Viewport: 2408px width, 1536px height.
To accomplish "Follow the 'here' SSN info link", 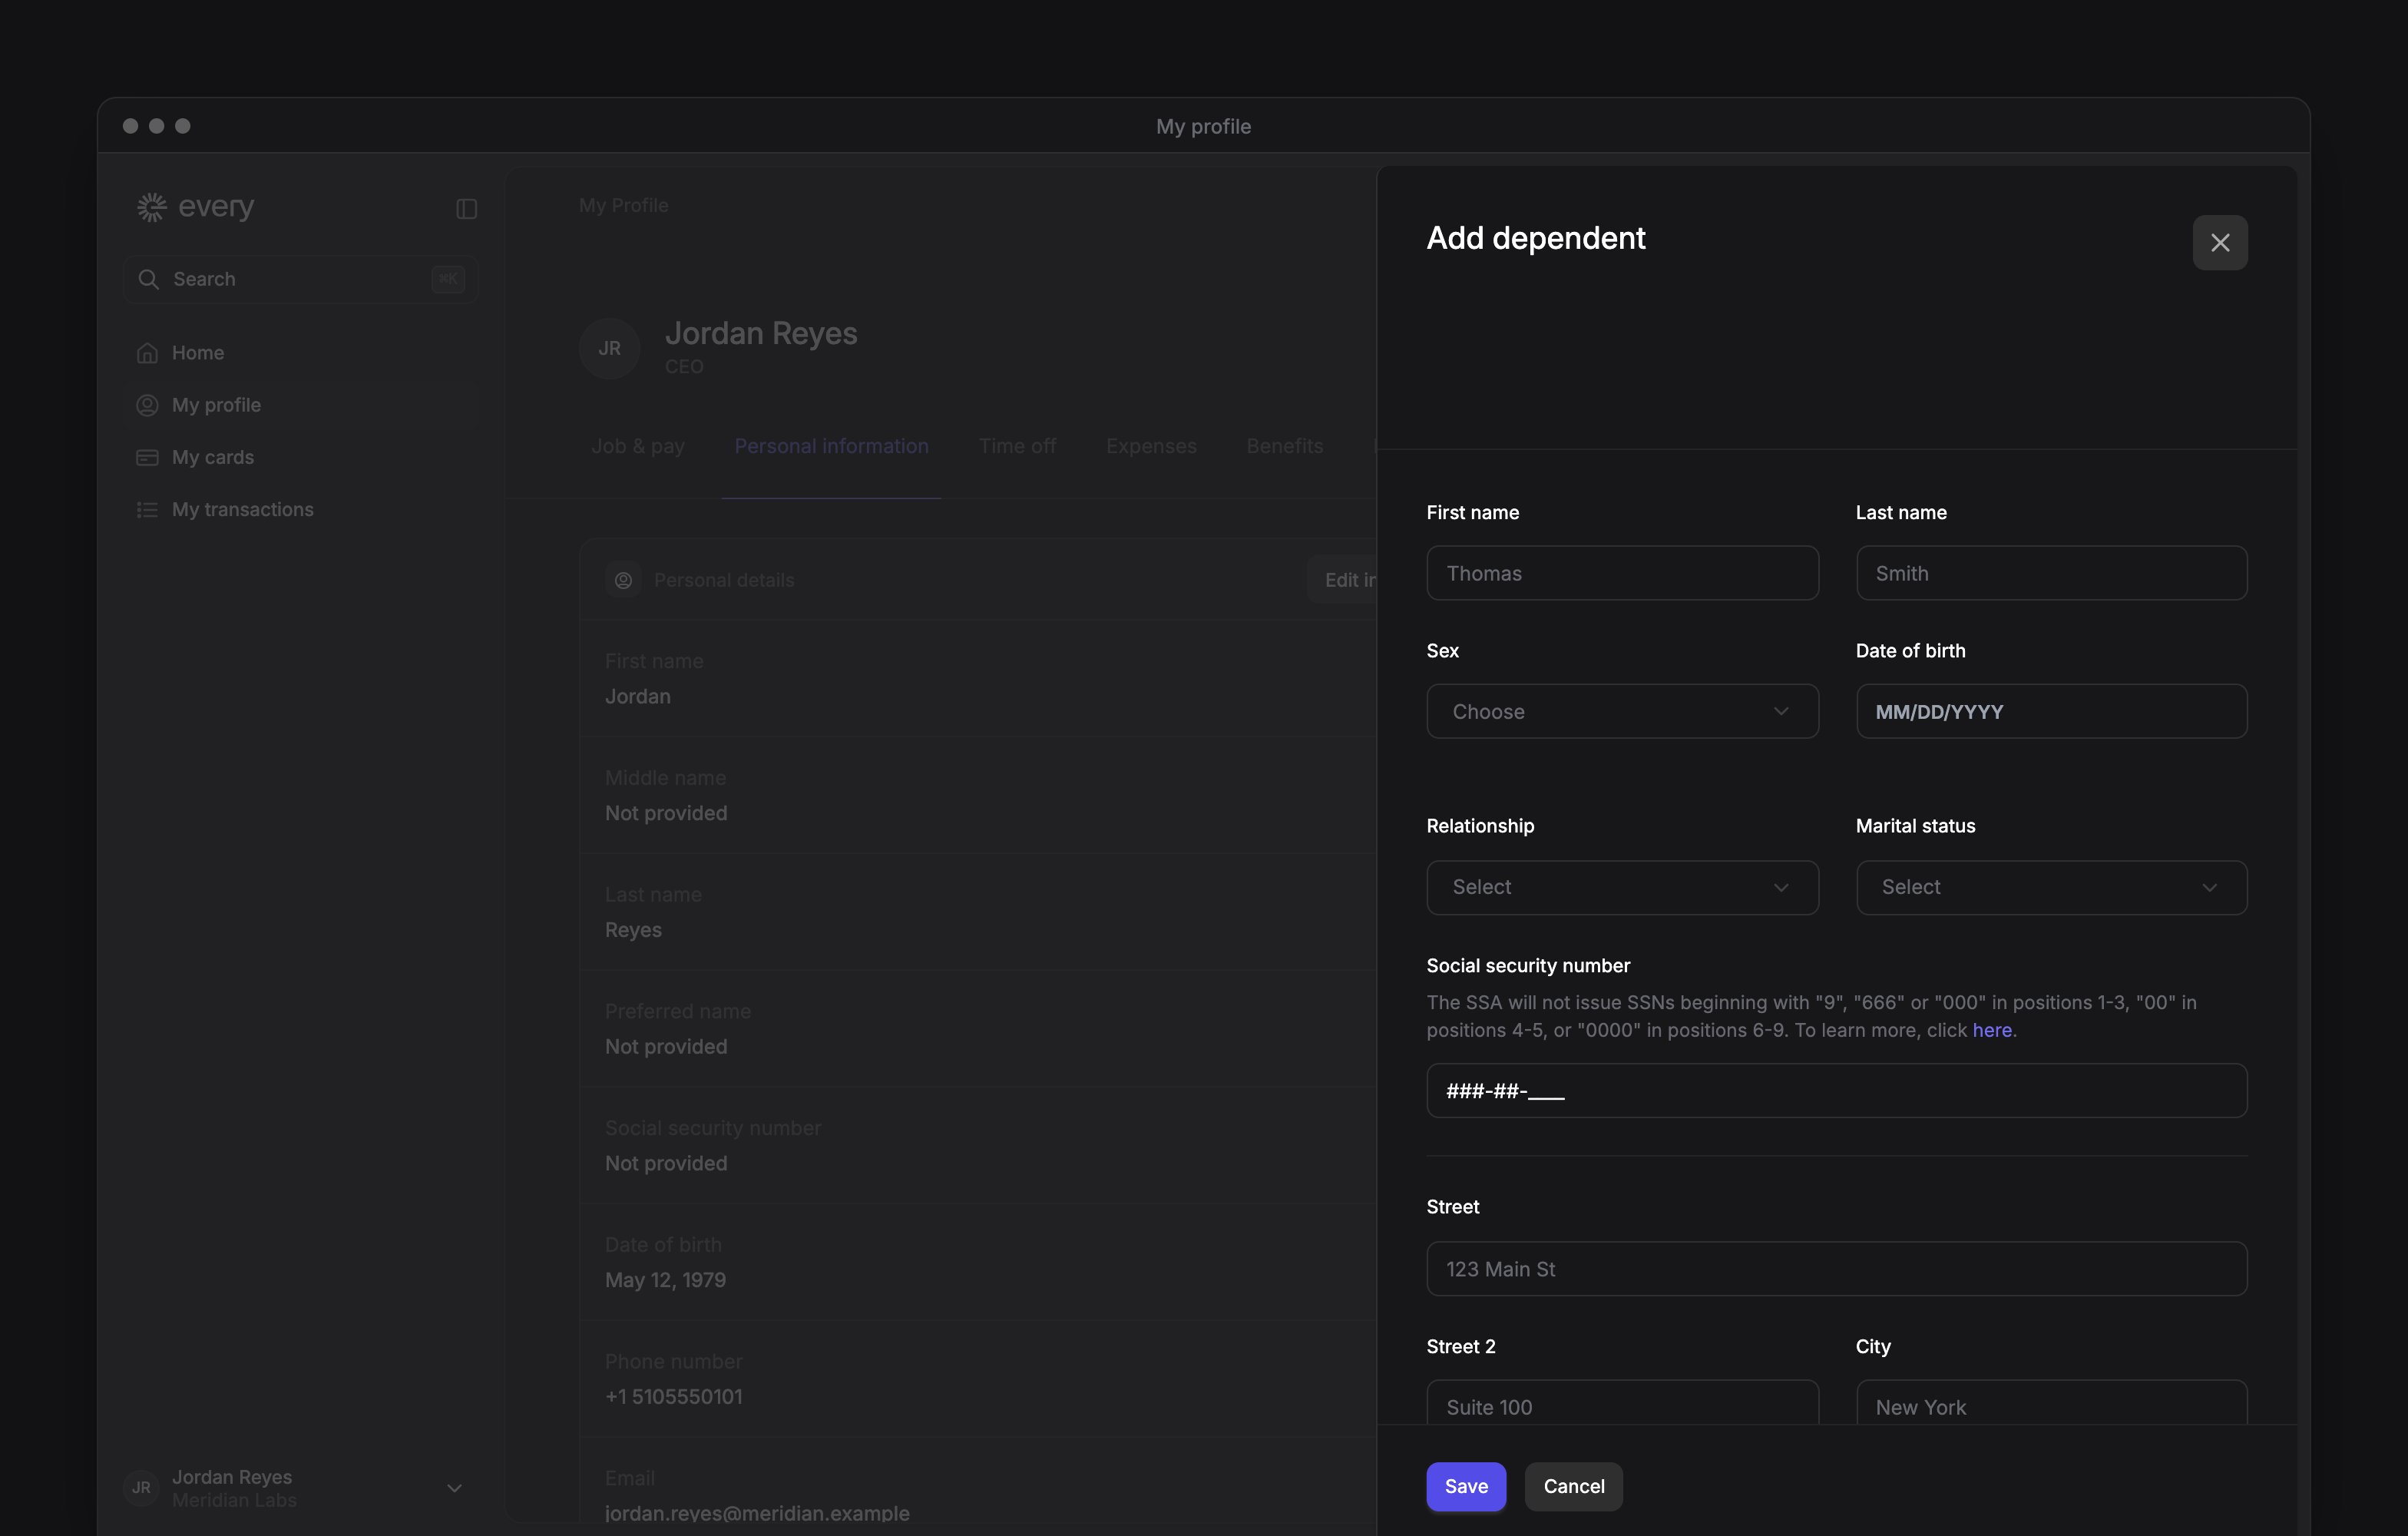I will [1991, 1030].
